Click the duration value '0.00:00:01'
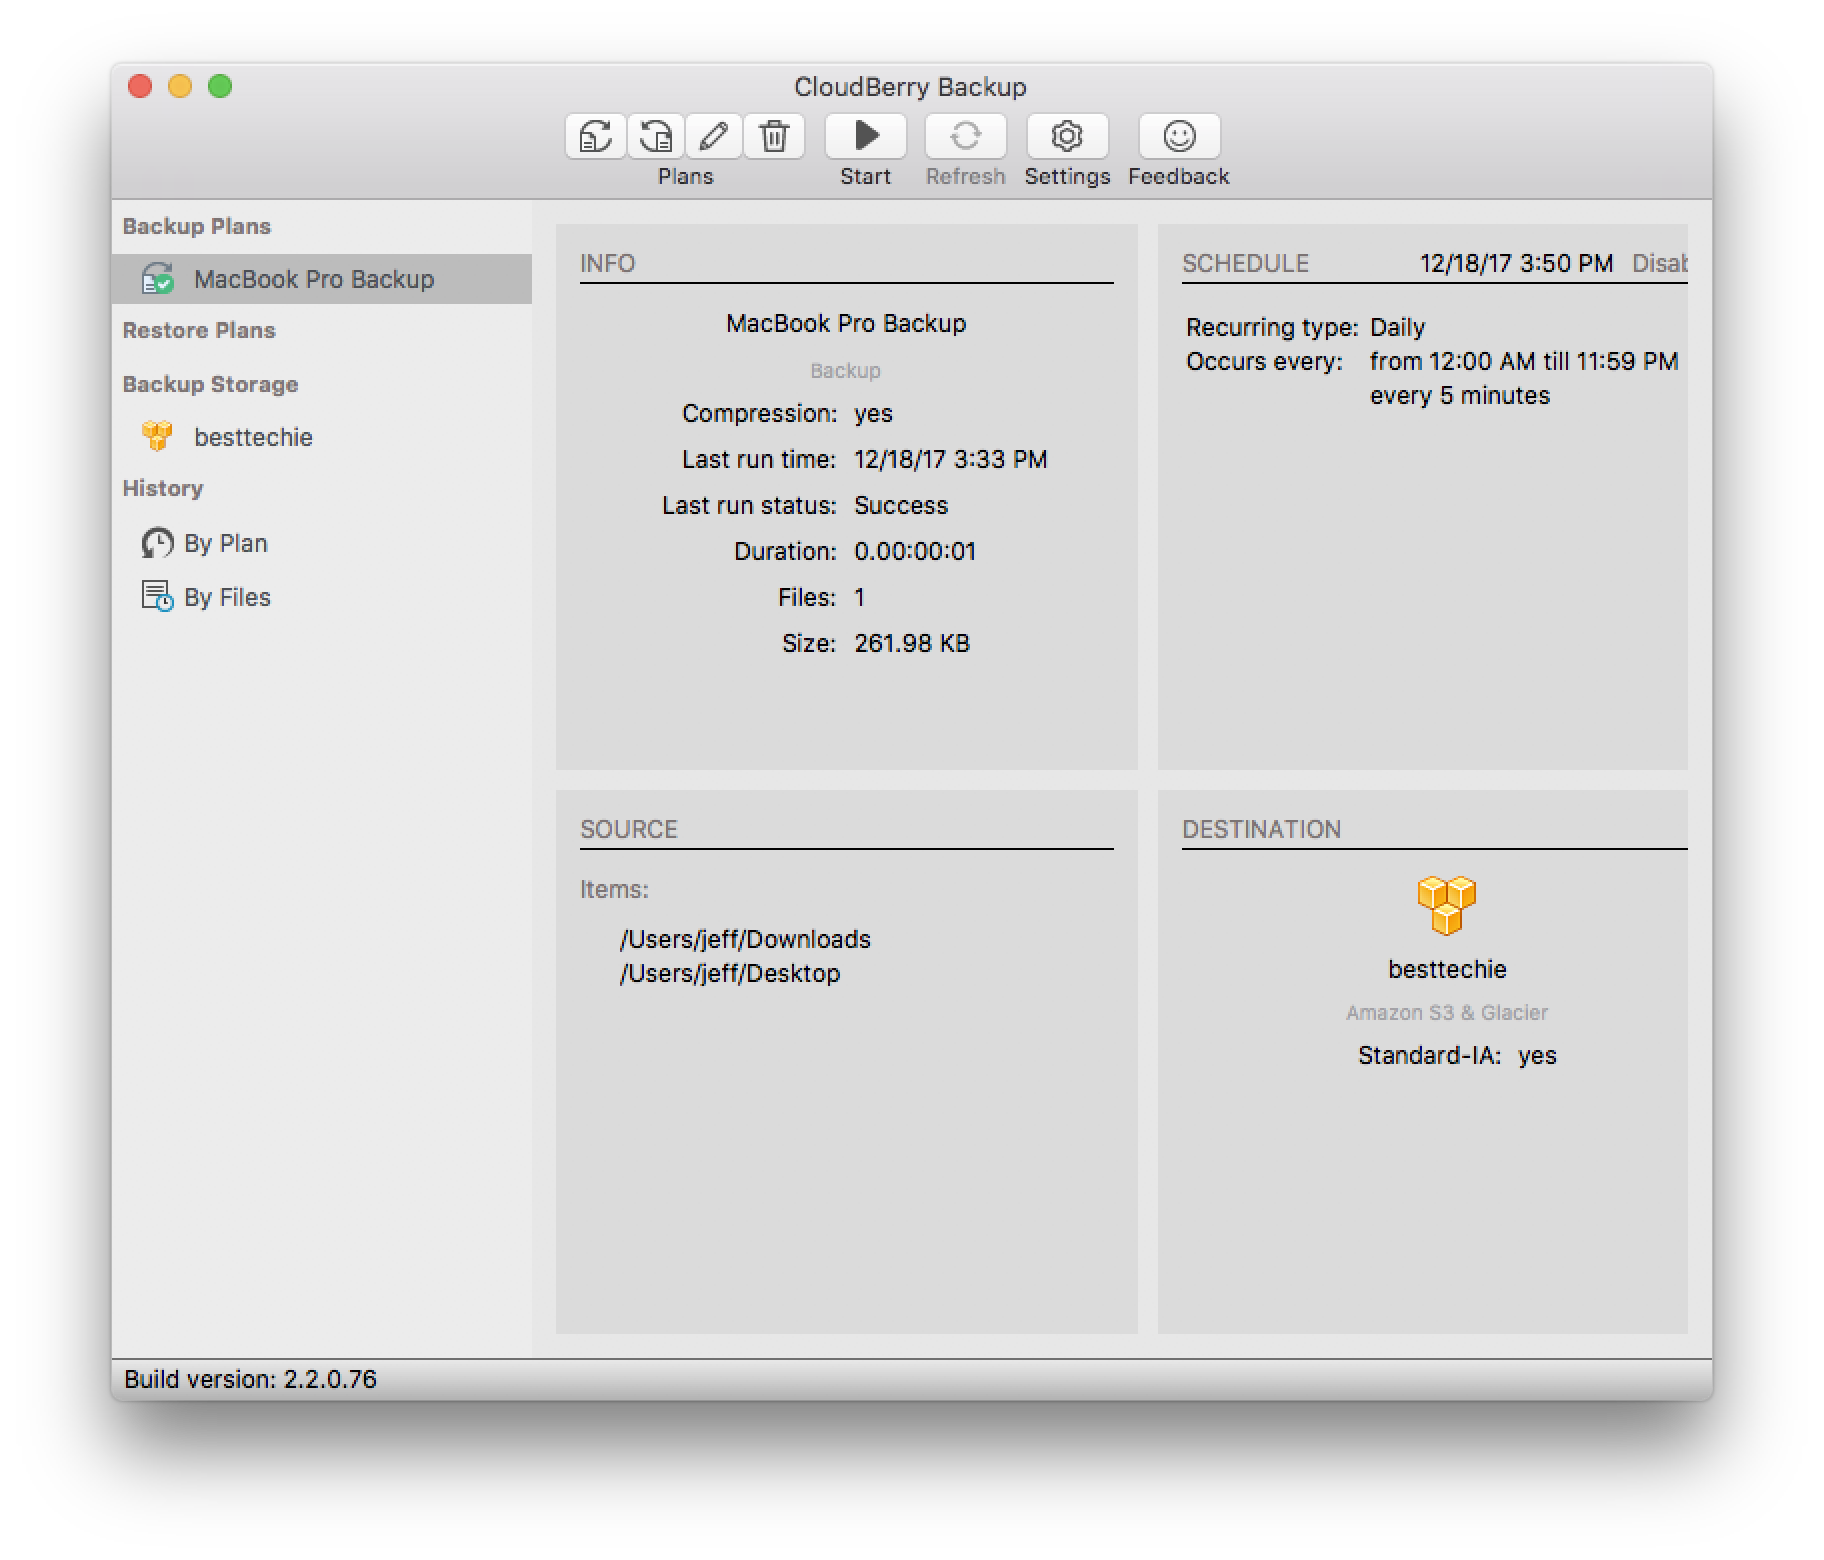Screen dimensions: 1824x1560 [x=915, y=551]
